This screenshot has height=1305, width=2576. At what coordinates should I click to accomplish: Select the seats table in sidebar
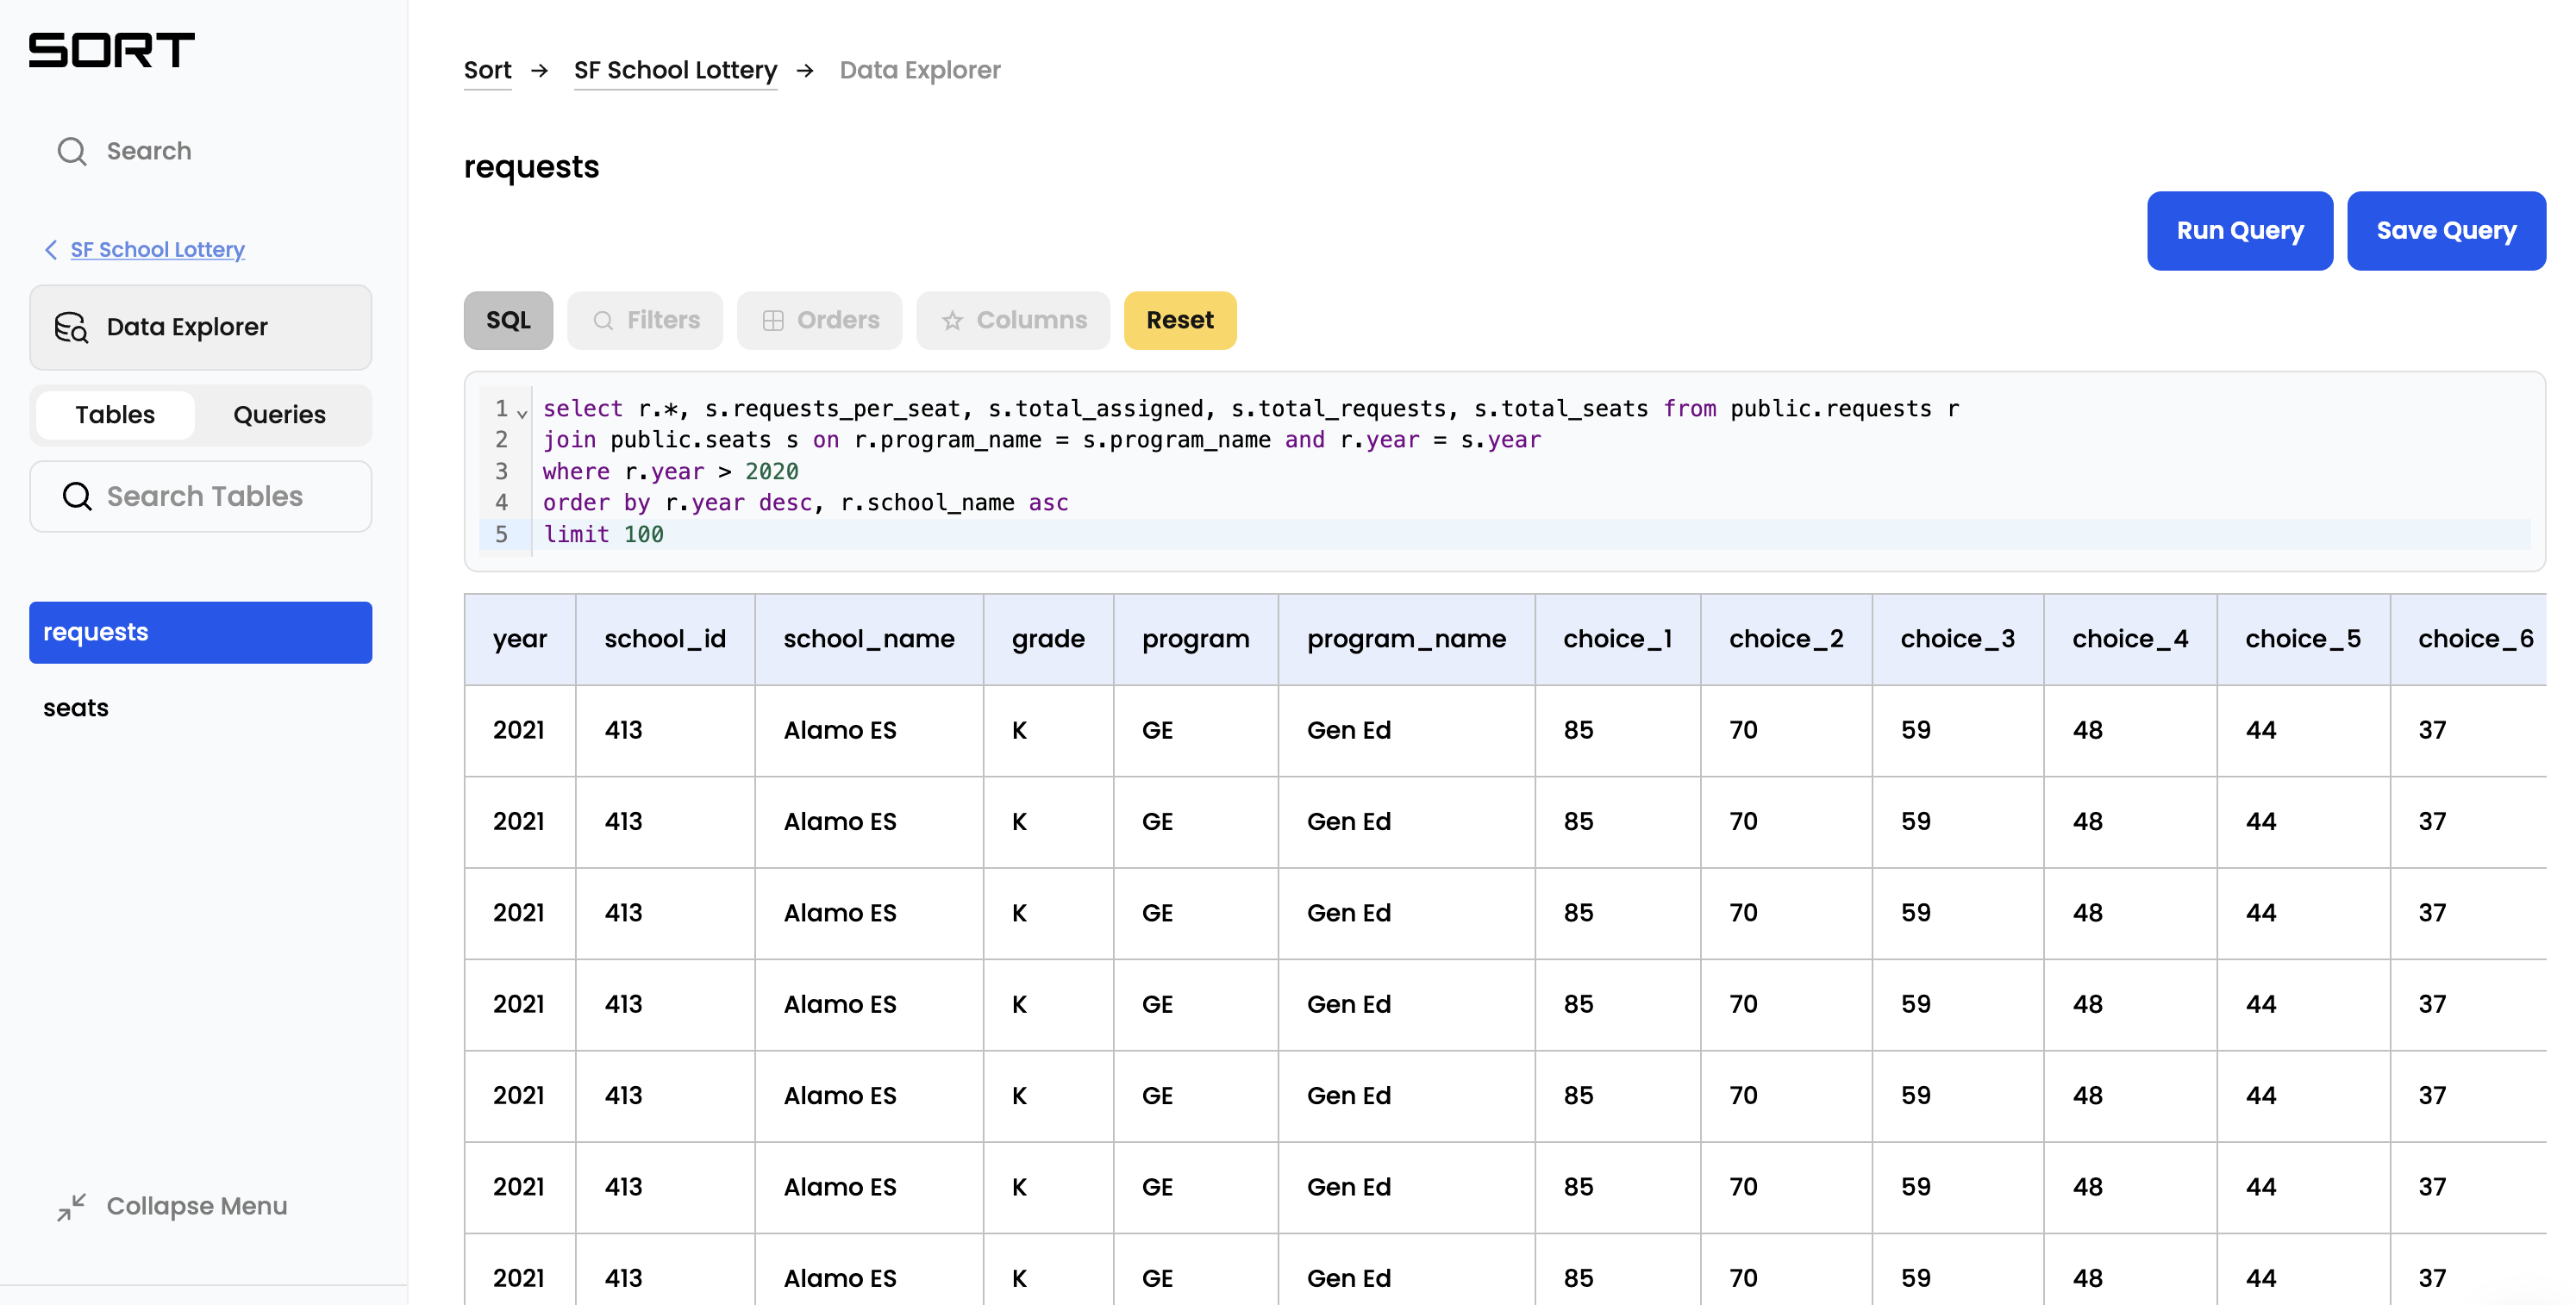pos(76,708)
